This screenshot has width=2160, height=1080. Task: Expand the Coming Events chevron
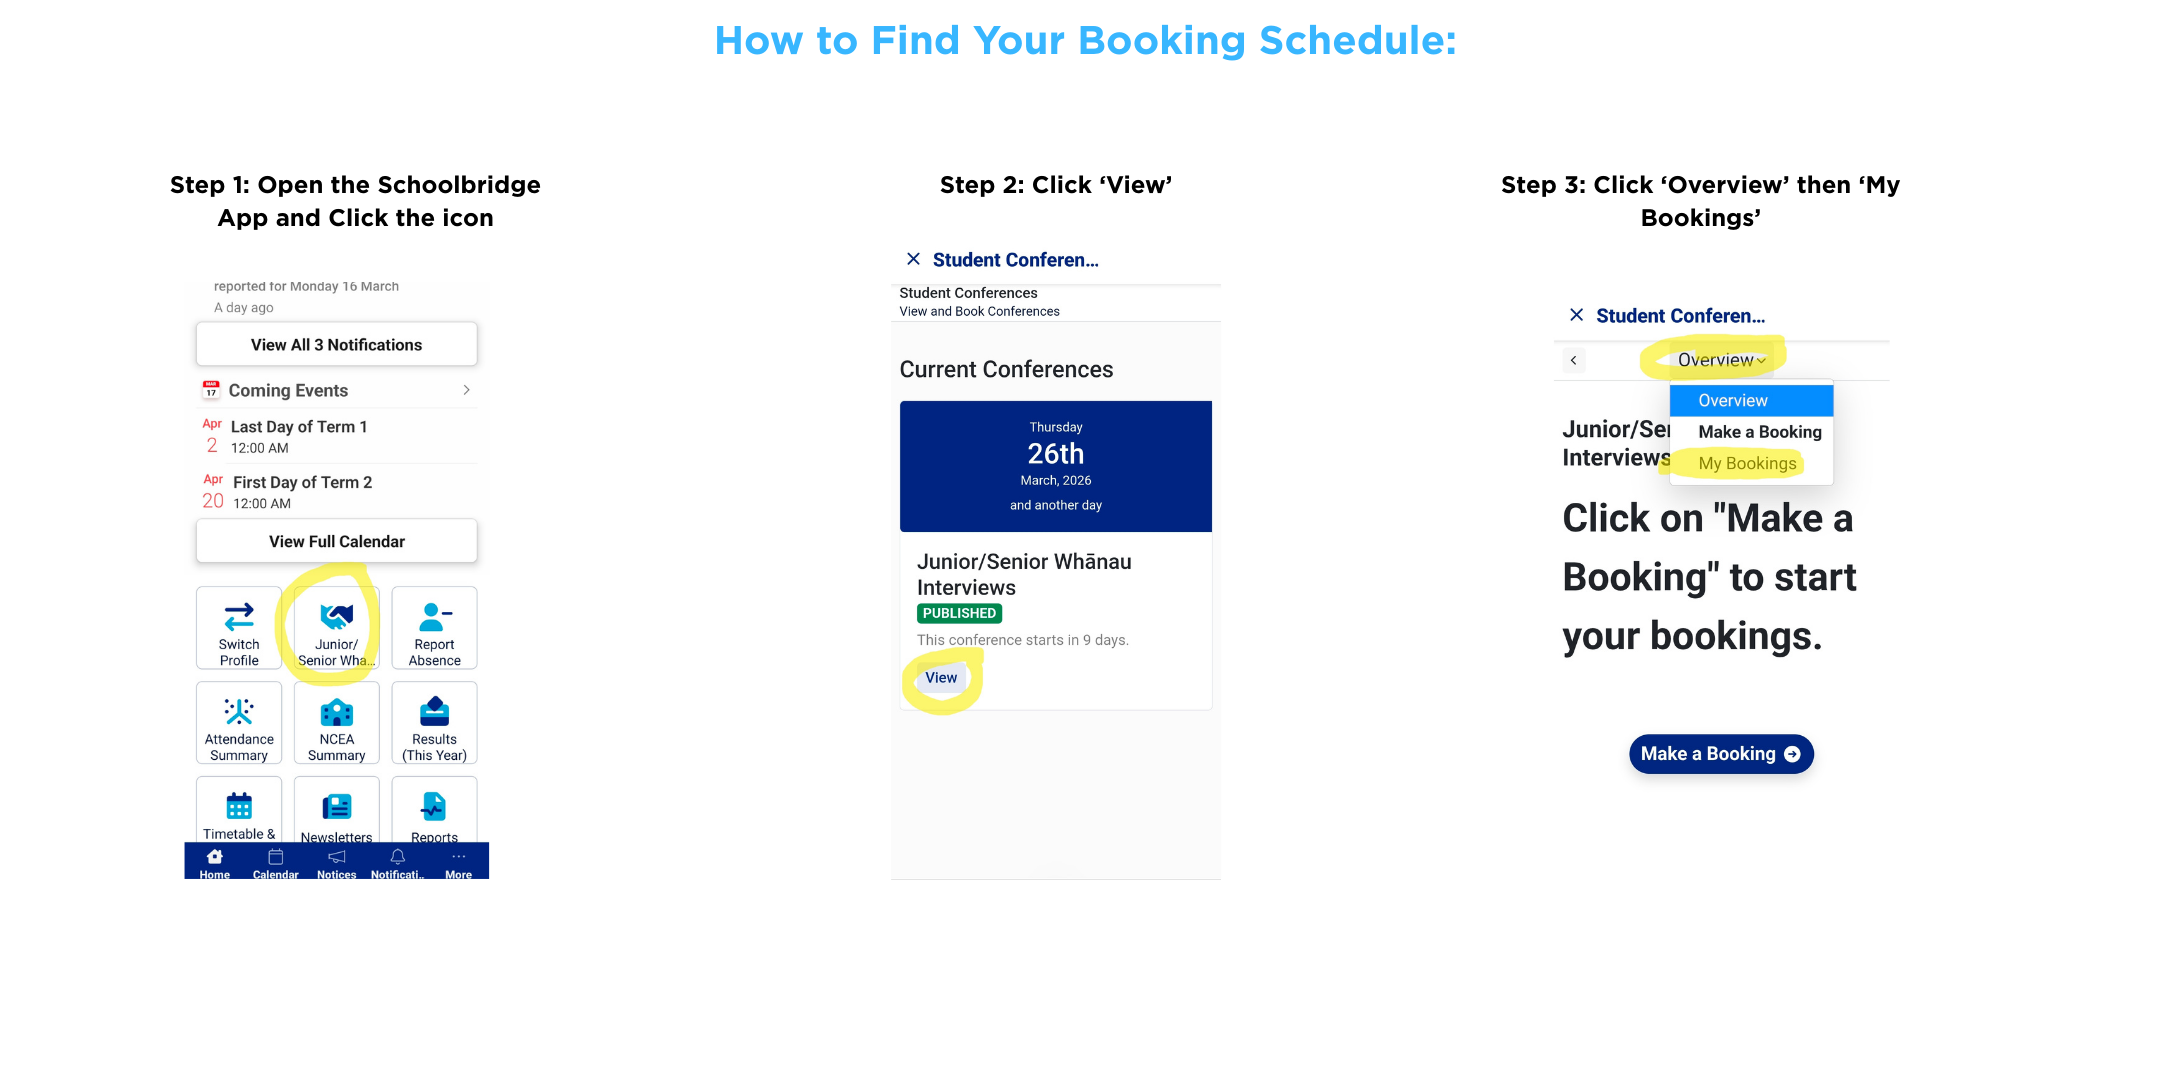(x=466, y=390)
